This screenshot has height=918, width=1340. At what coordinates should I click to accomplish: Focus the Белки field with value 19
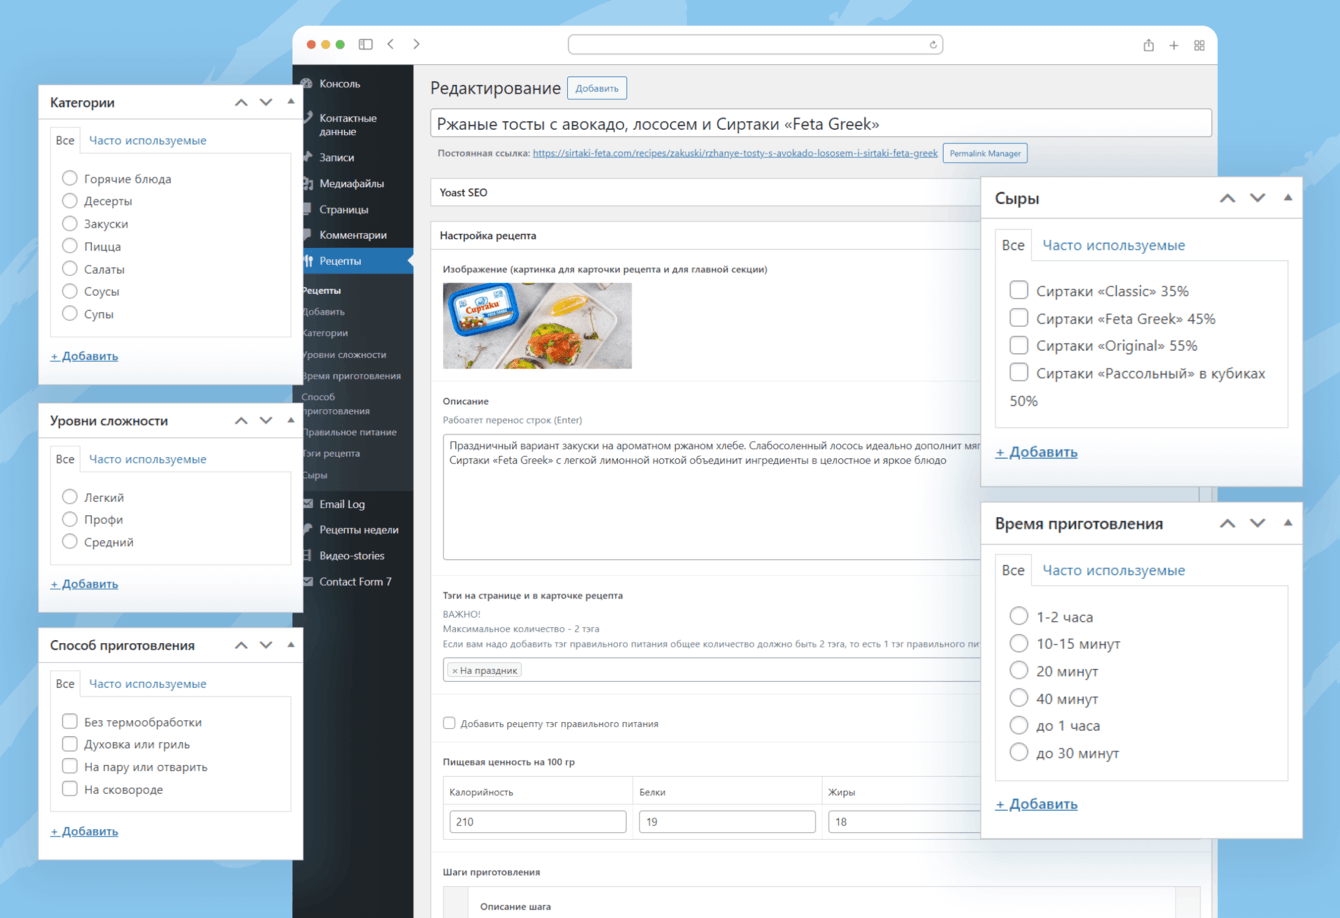(x=727, y=821)
